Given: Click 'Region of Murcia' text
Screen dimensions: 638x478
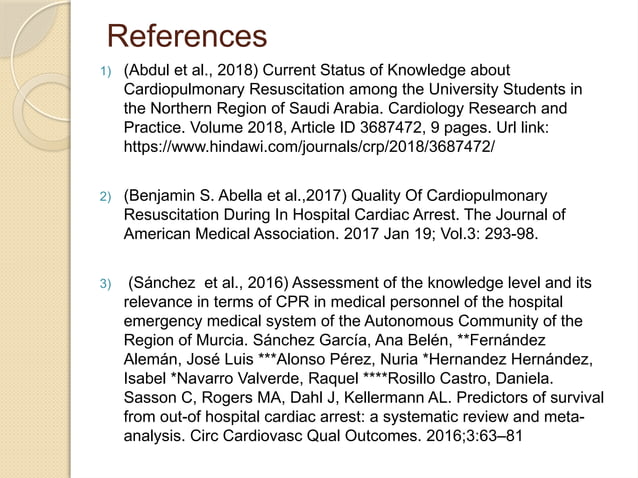Looking at the screenshot, I should [x=185, y=340].
